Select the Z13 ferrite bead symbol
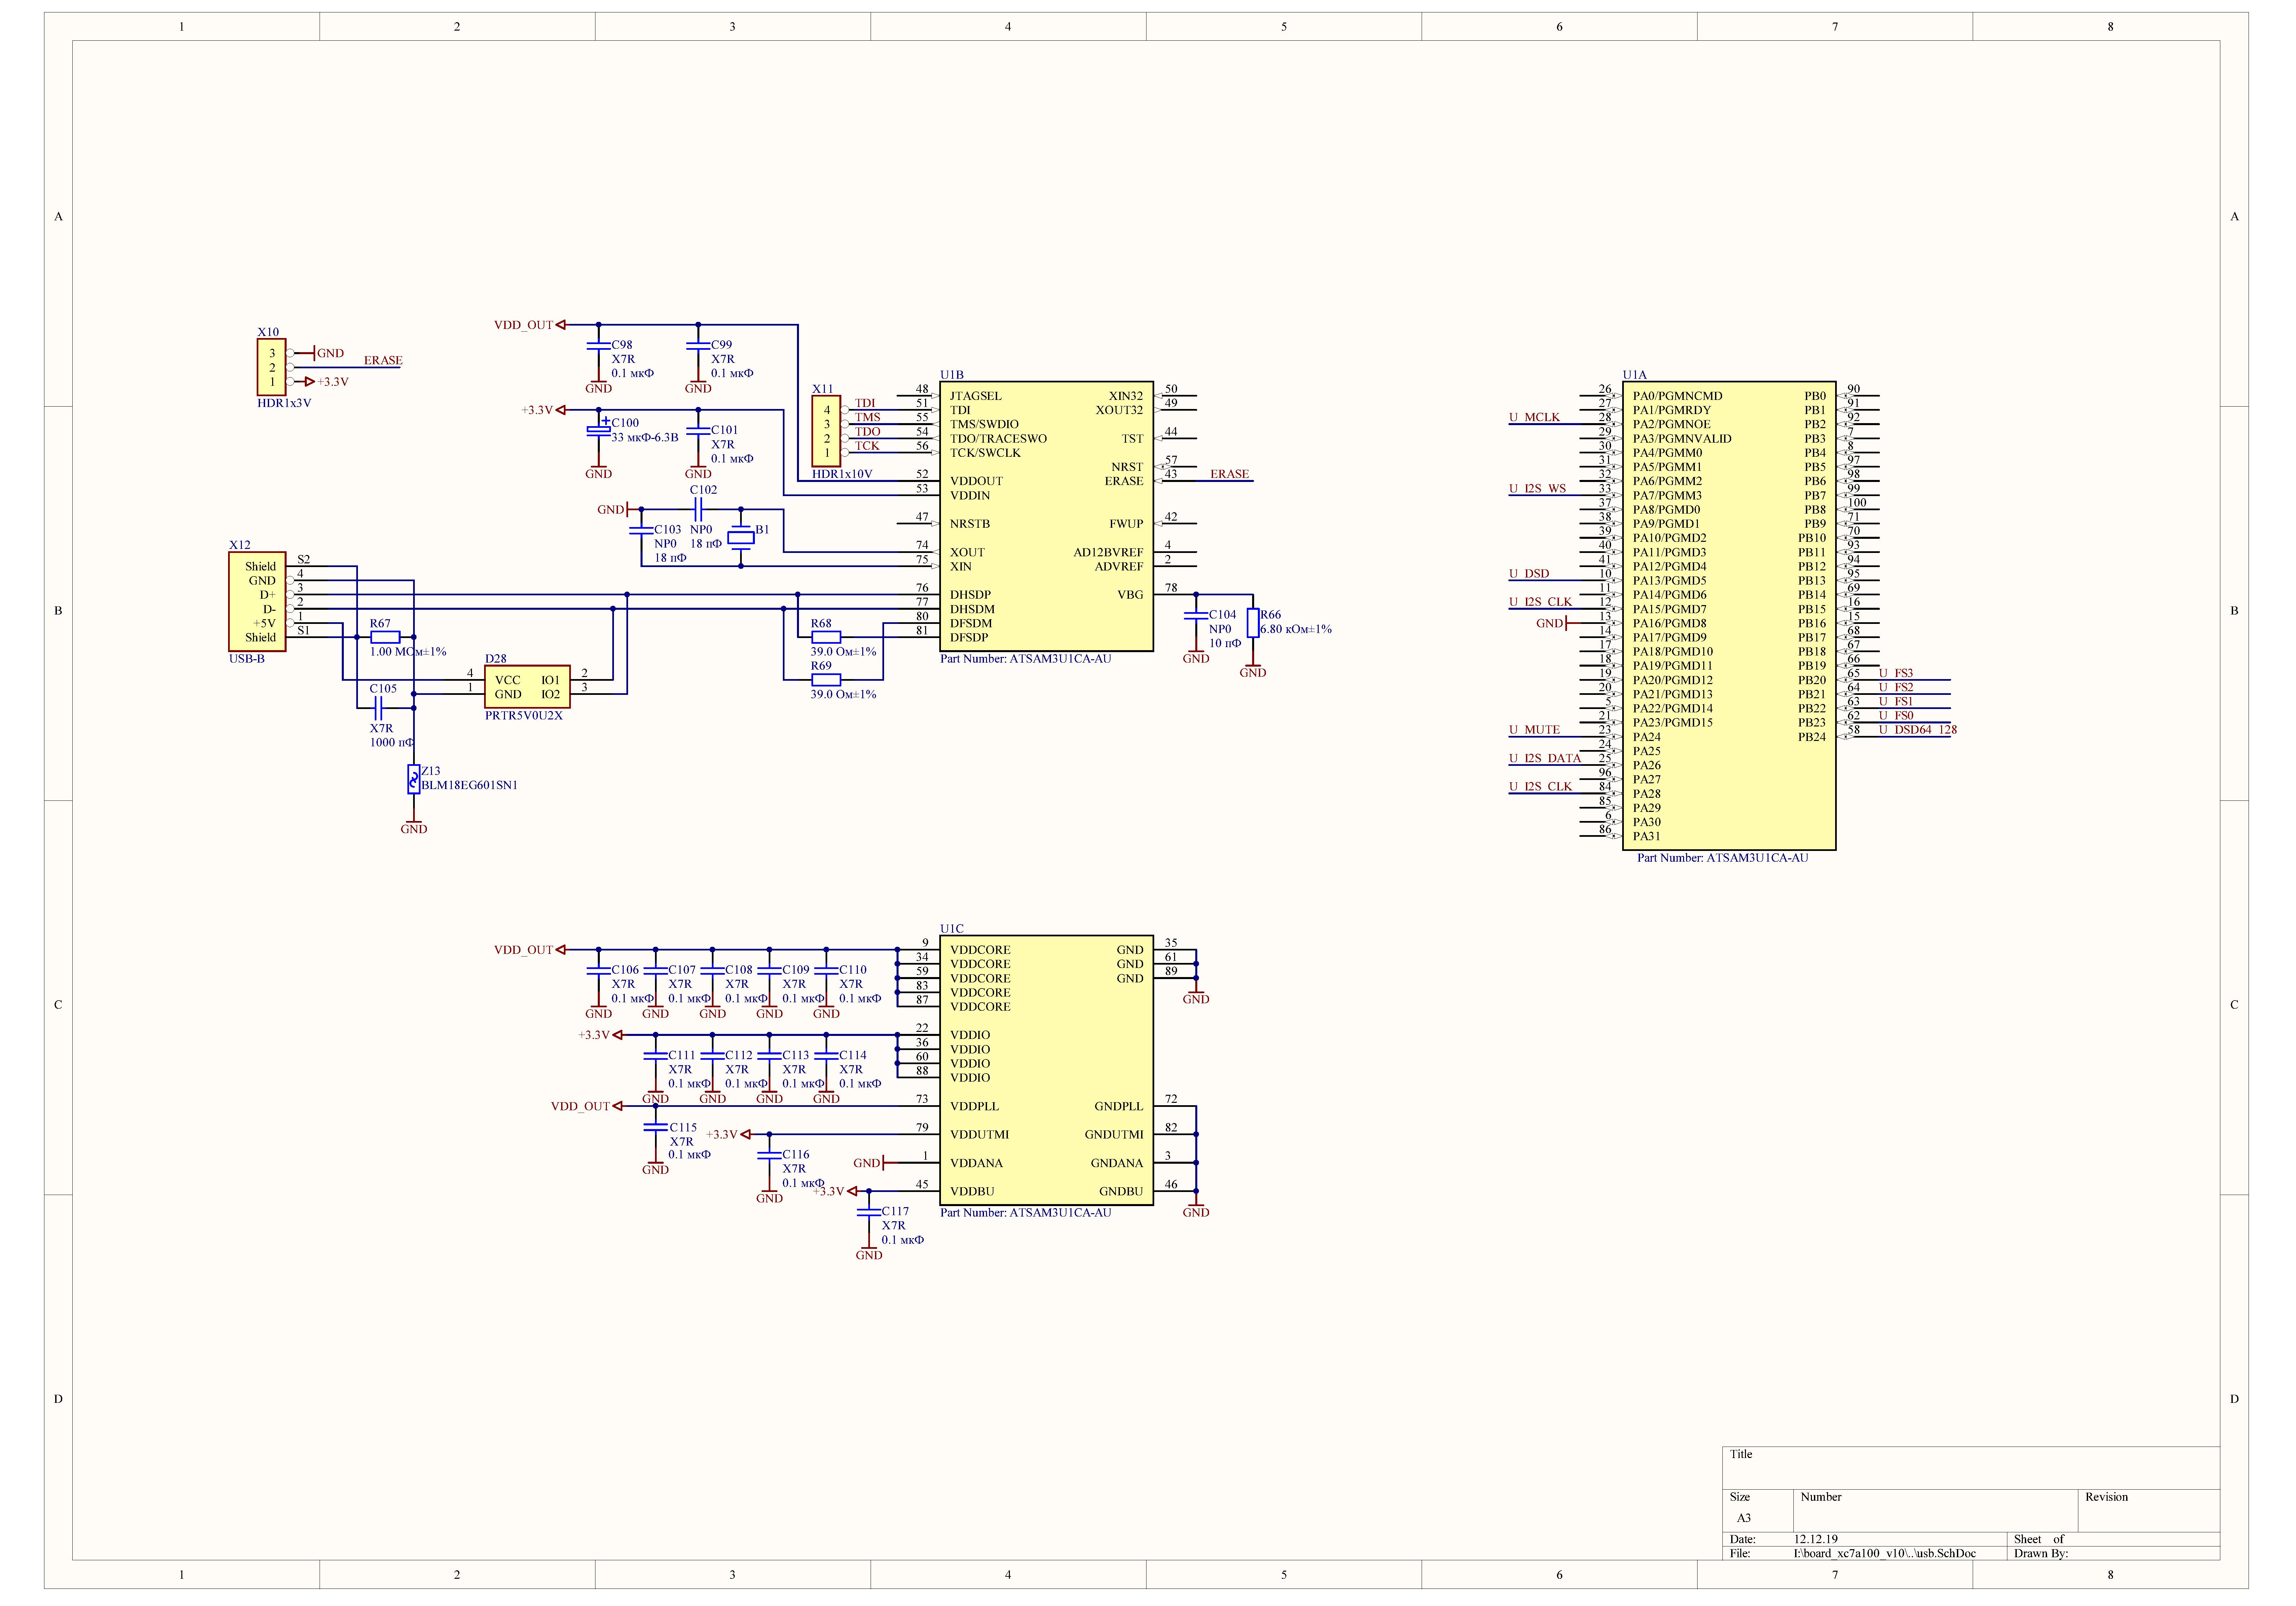2296x1606 pixels. (x=414, y=779)
